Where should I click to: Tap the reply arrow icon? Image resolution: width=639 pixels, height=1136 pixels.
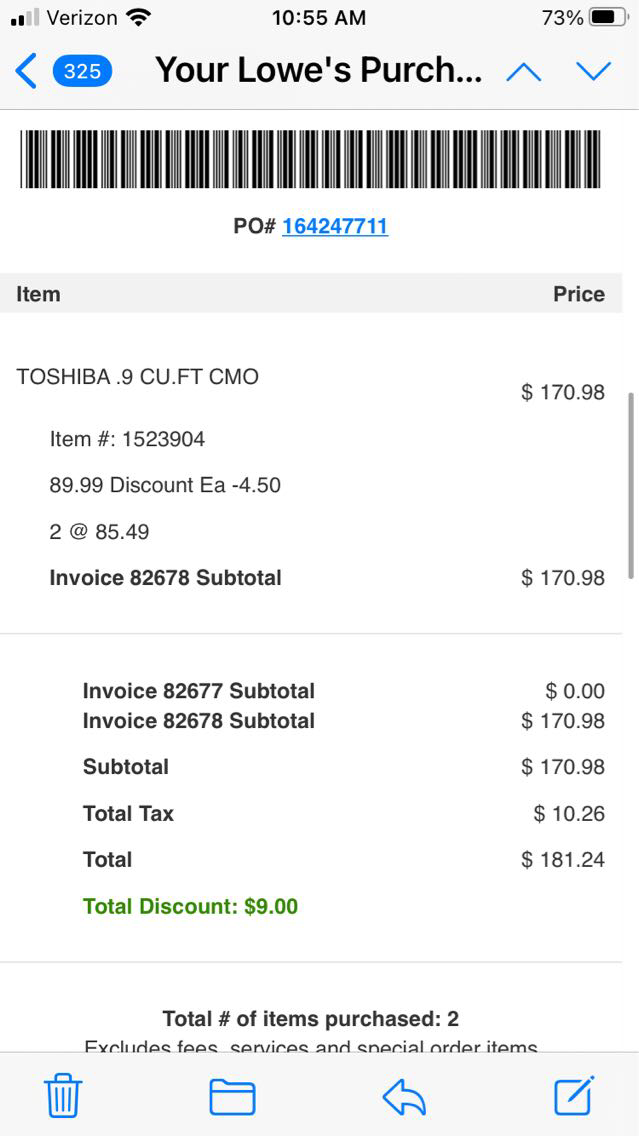(x=404, y=1096)
